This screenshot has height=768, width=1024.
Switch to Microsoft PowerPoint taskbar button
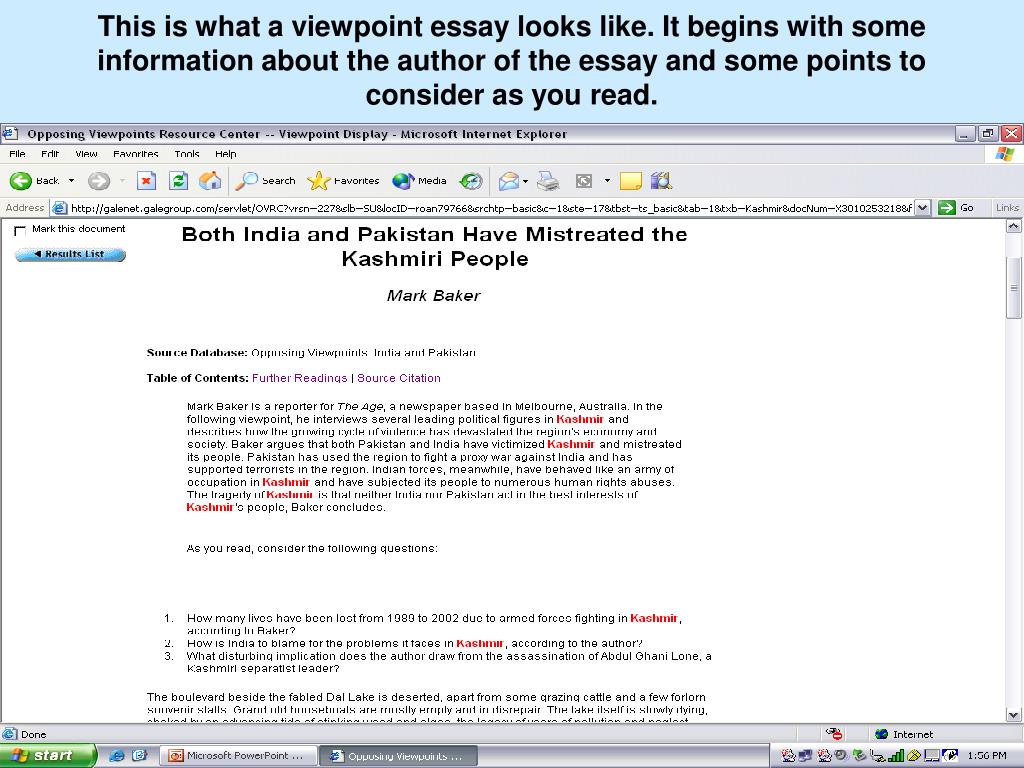pyautogui.click(x=238, y=756)
